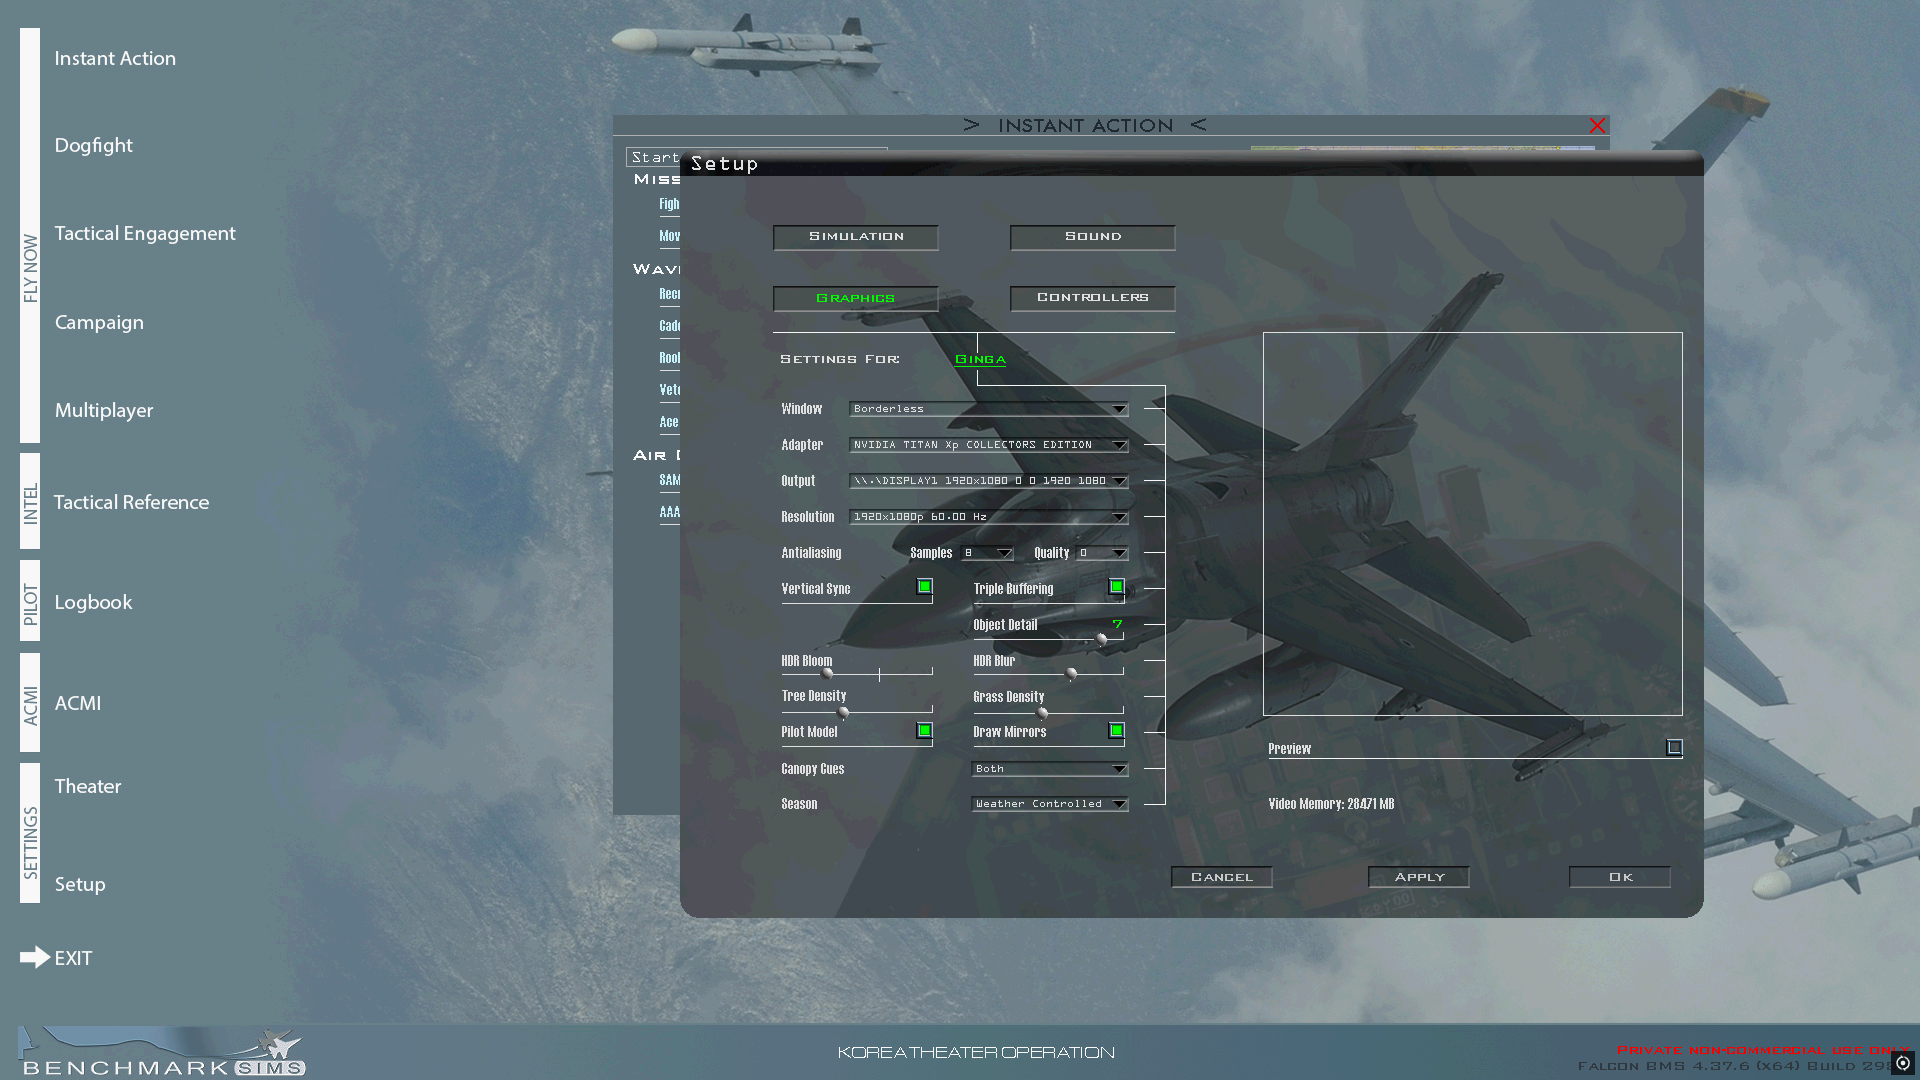Click the GINGA settings profile link
1920x1080 pixels.
coord(979,358)
